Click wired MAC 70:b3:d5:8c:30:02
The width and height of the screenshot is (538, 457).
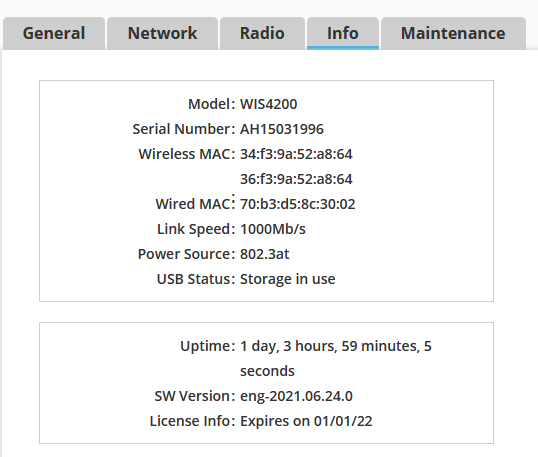click(297, 204)
